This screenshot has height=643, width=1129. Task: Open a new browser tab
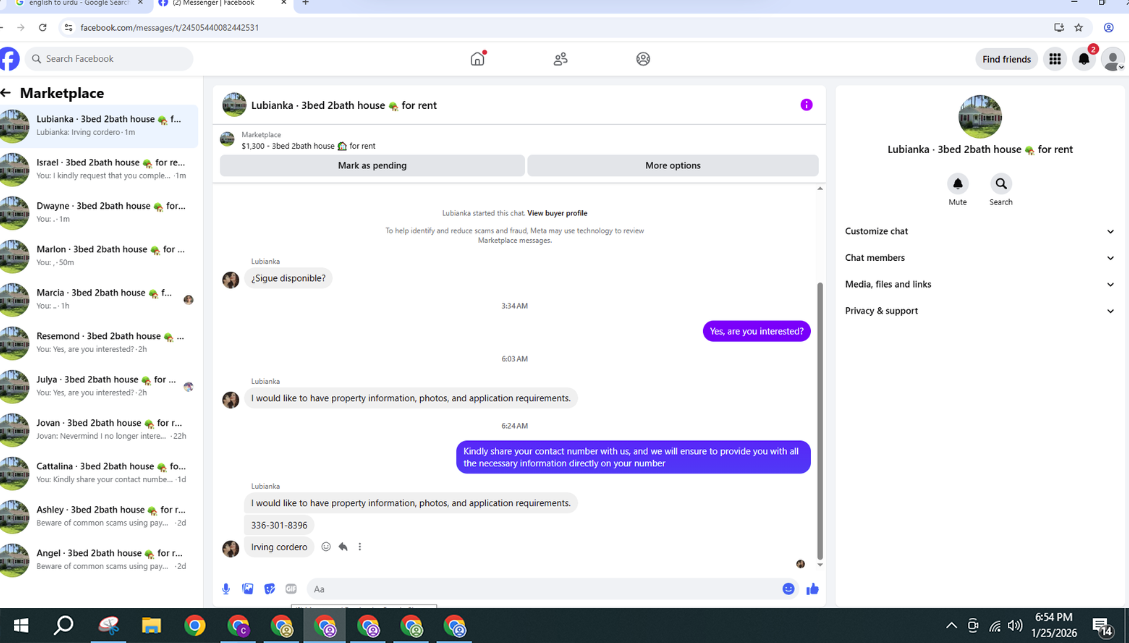point(305,4)
